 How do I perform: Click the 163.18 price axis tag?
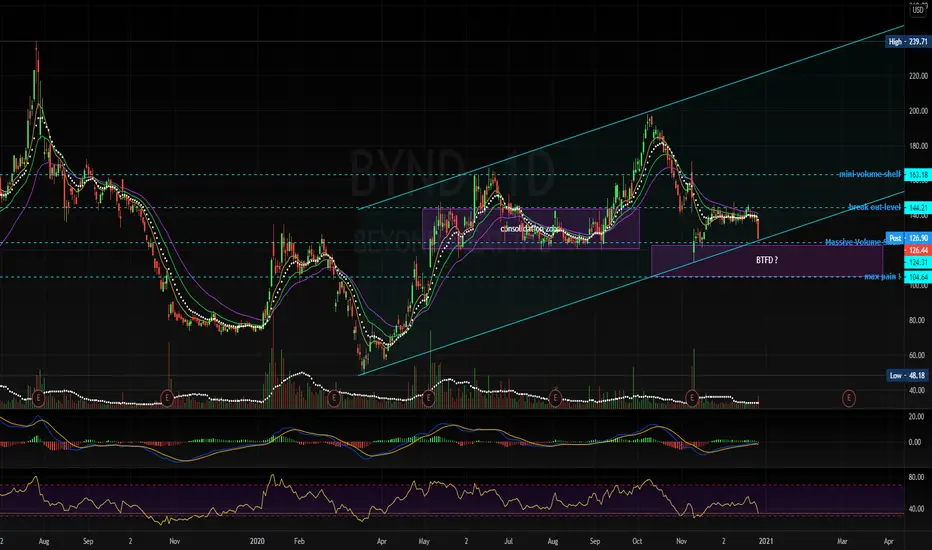pos(917,175)
